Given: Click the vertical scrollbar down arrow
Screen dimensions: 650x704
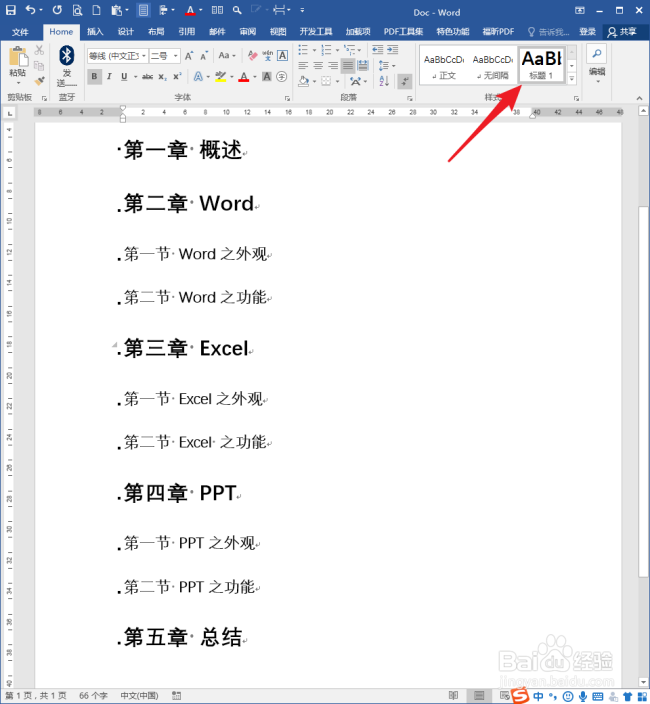Looking at the screenshot, I should (x=643, y=682).
